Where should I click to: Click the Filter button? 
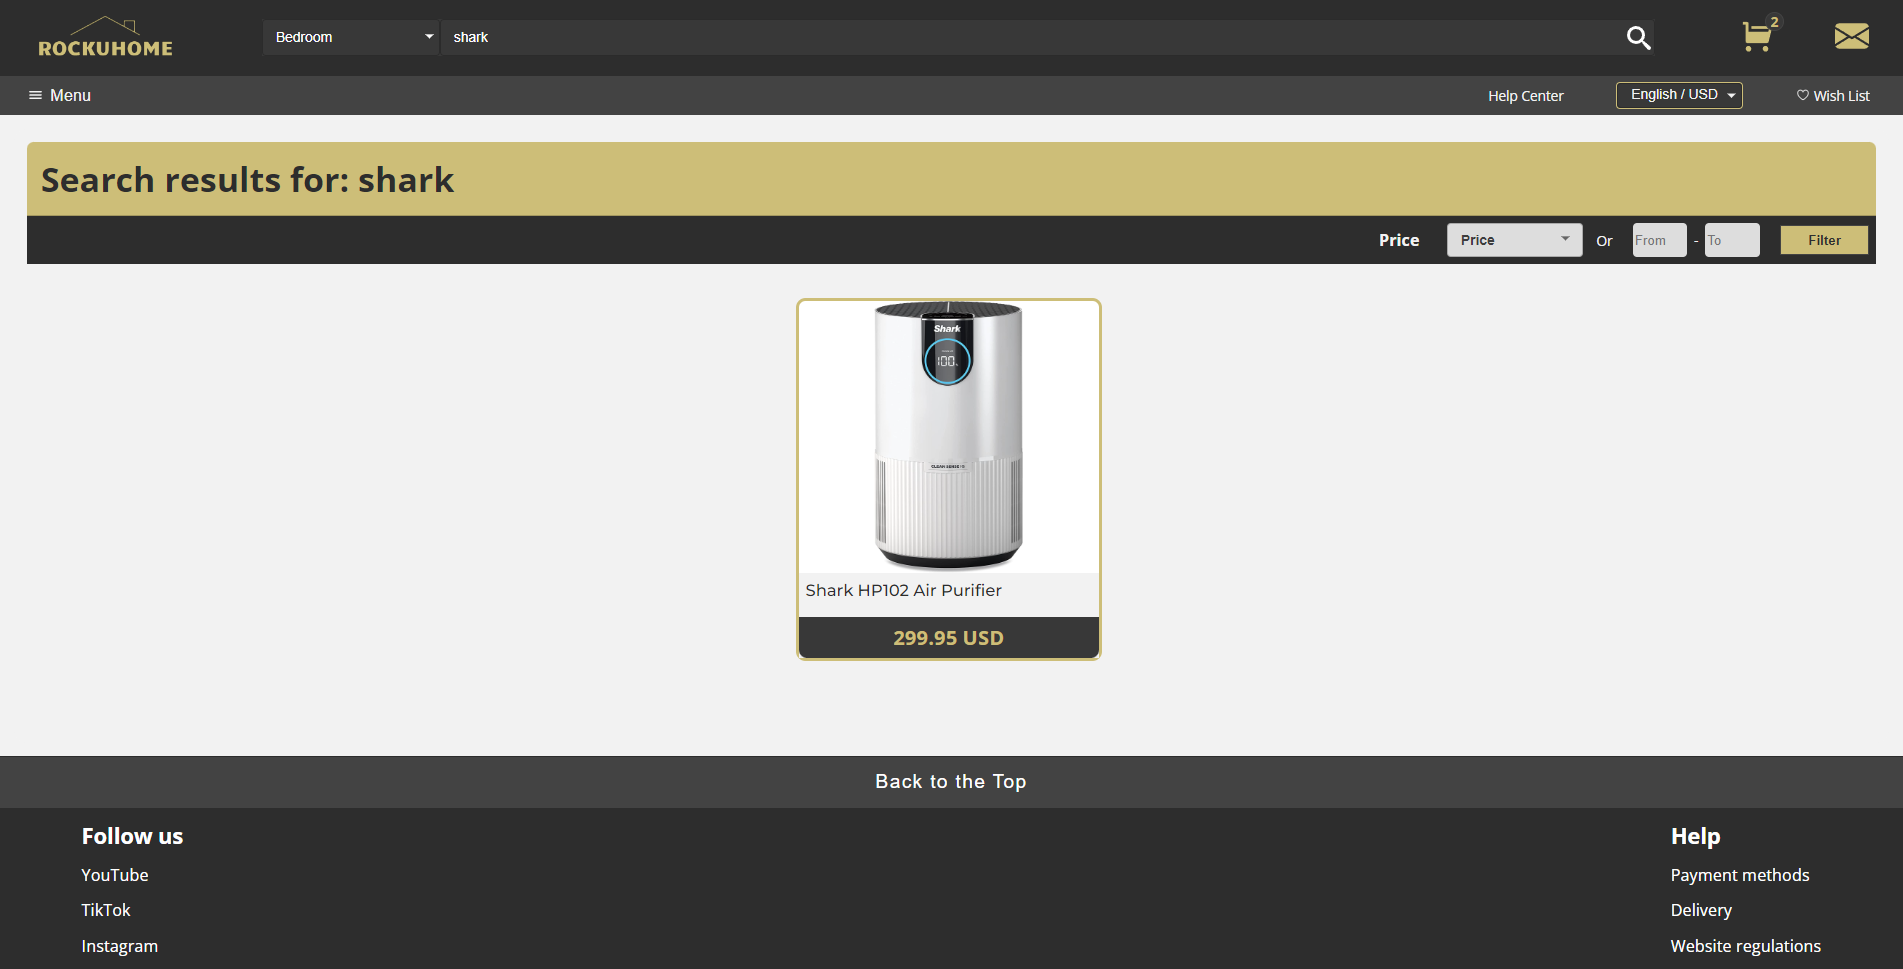coord(1823,240)
